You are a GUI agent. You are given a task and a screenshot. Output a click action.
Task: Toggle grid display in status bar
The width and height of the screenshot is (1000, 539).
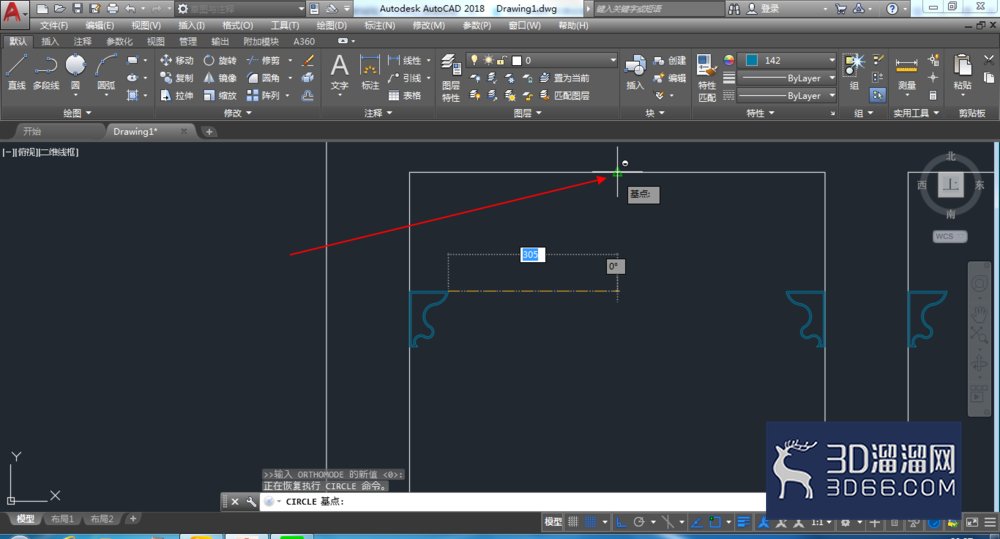point(573,522)
